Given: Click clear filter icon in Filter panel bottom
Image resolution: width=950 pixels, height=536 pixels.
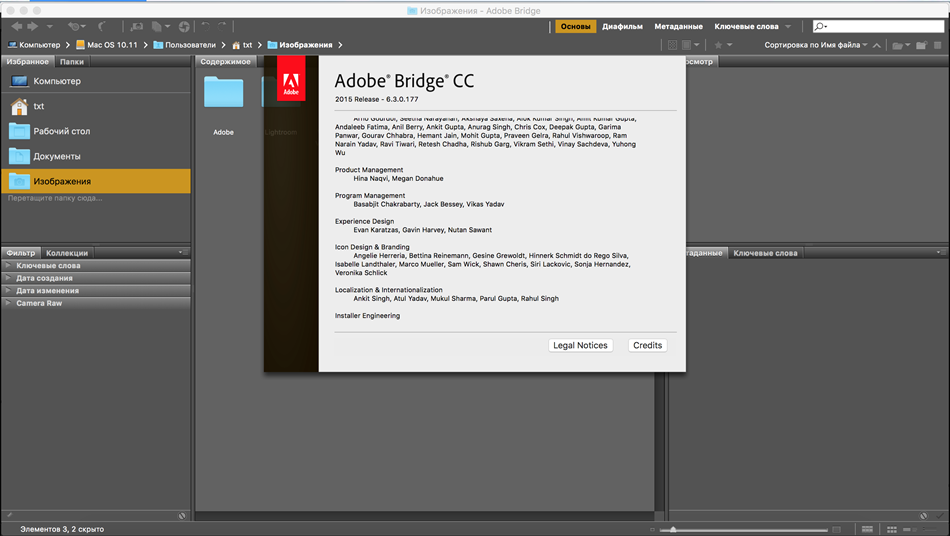Looking at the screenshot, I should (182, 515).
